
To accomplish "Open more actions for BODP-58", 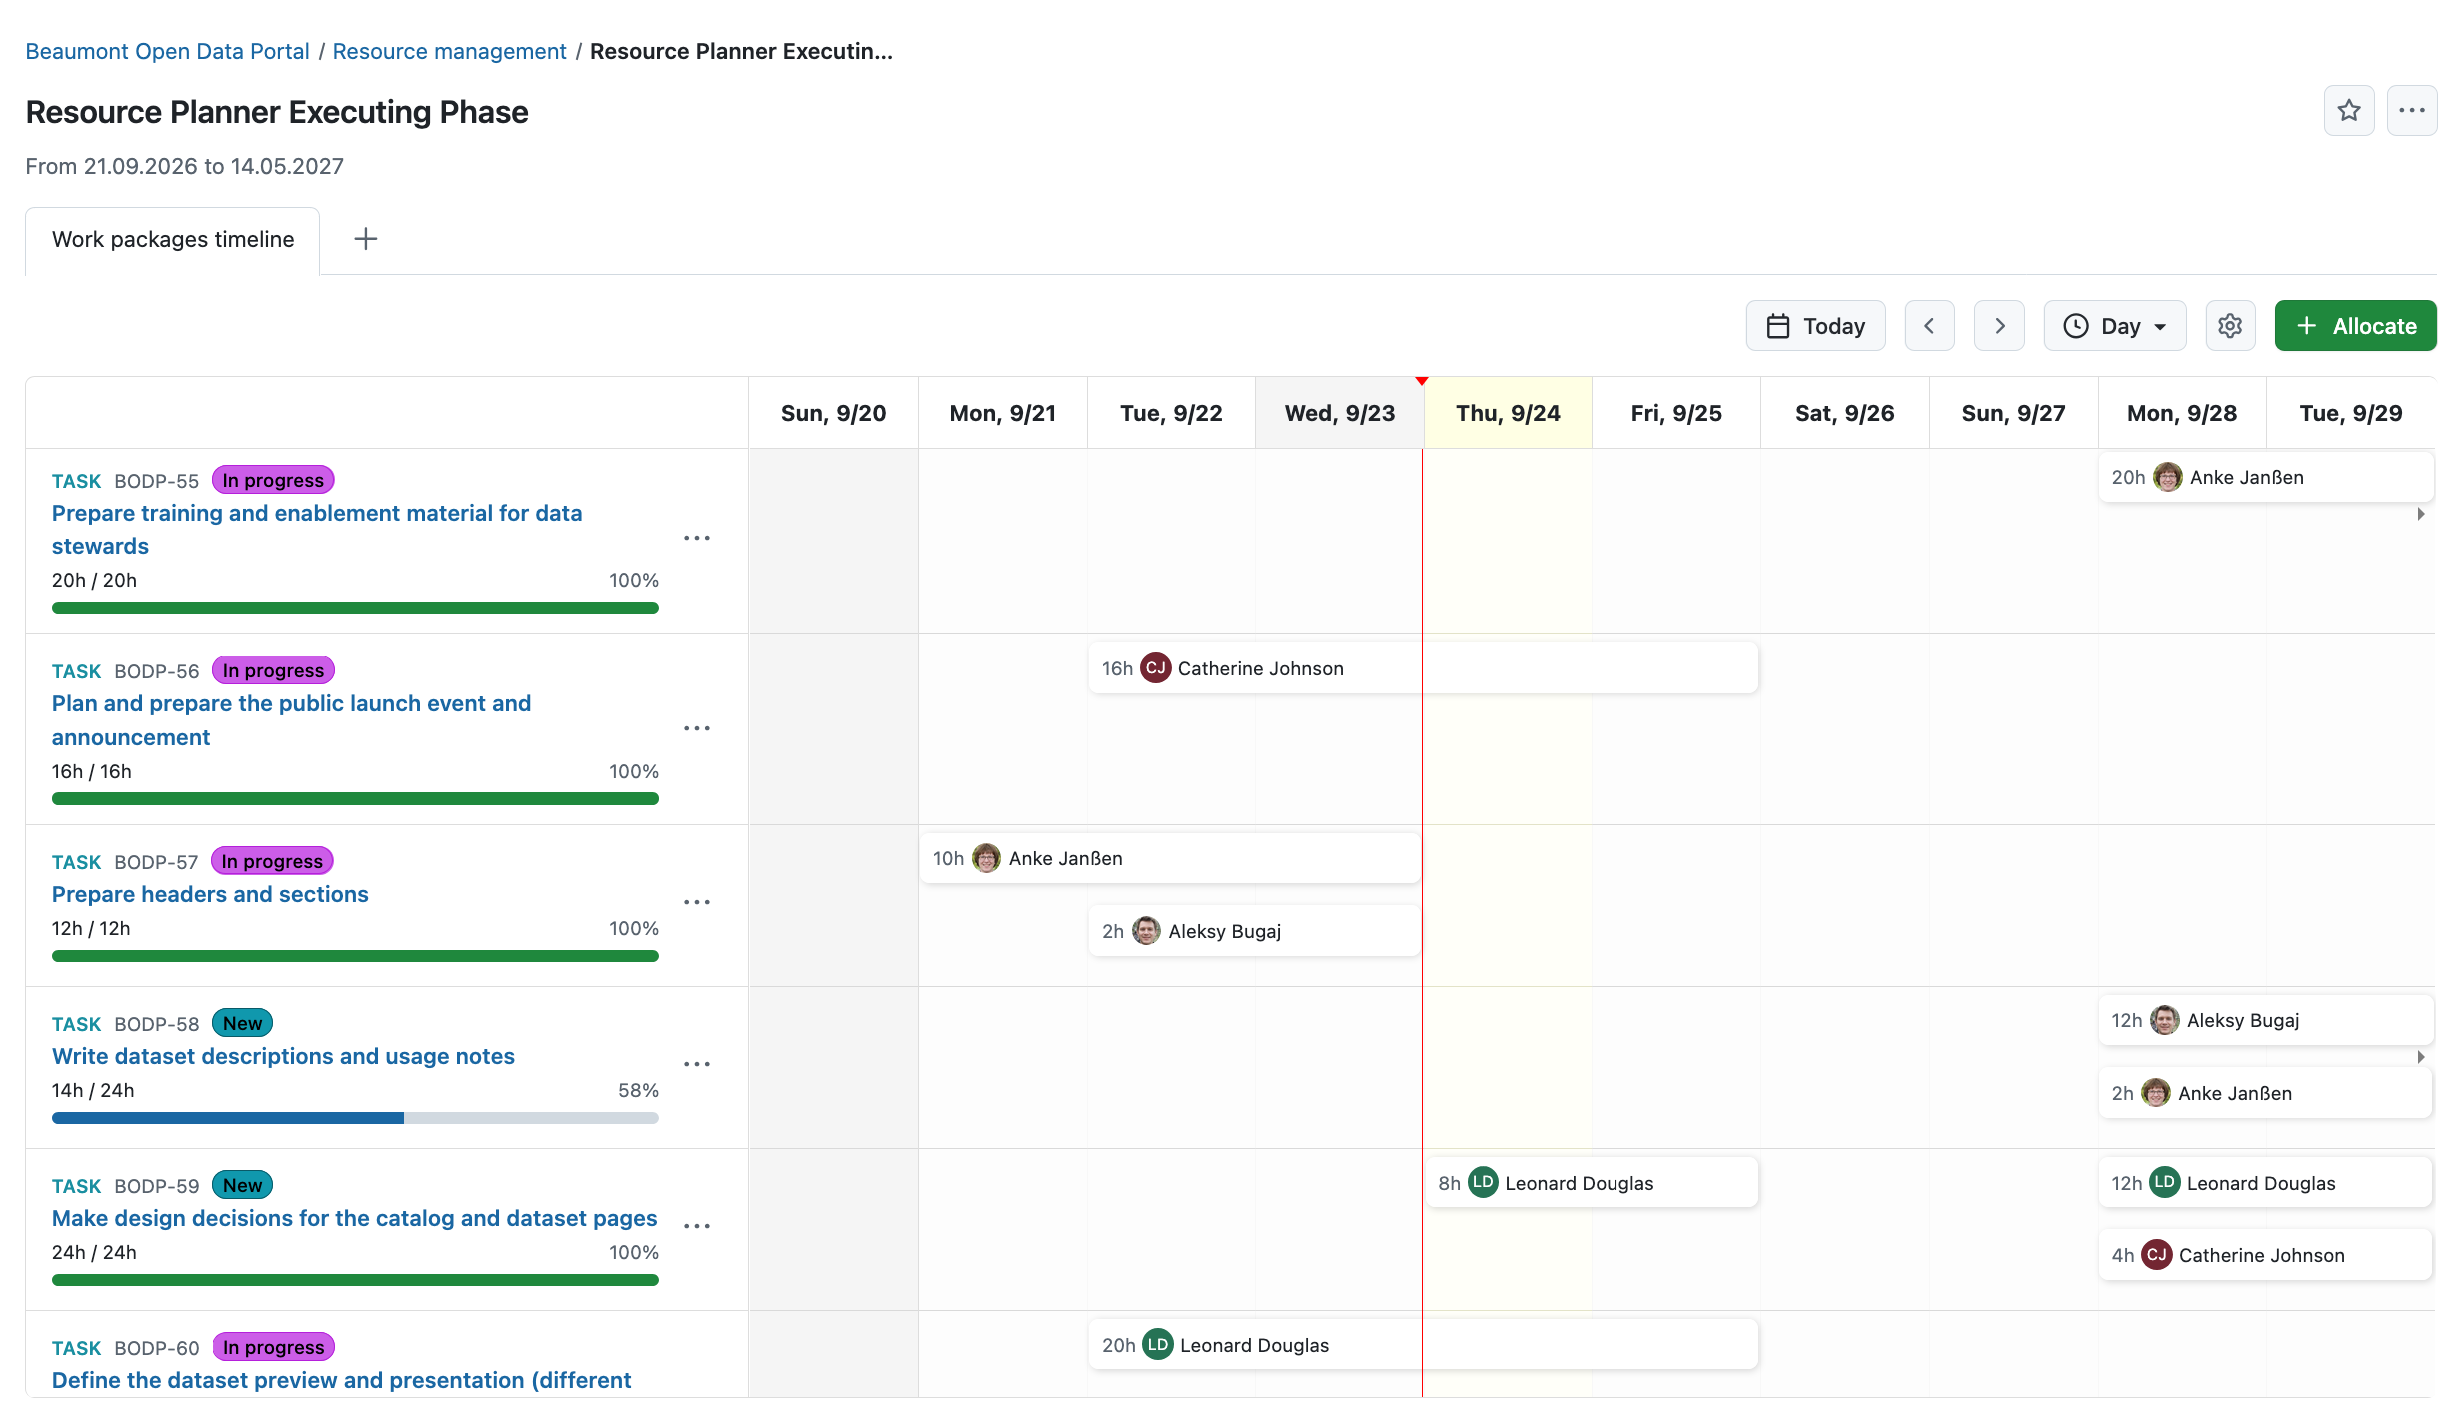I will (697, 1064).
